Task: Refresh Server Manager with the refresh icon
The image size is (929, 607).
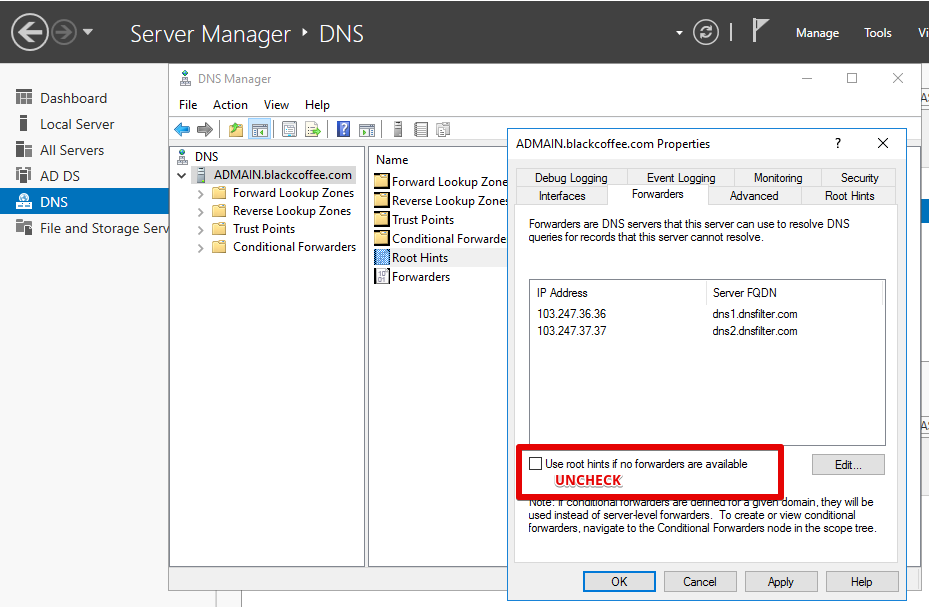Action: (706, 32)
